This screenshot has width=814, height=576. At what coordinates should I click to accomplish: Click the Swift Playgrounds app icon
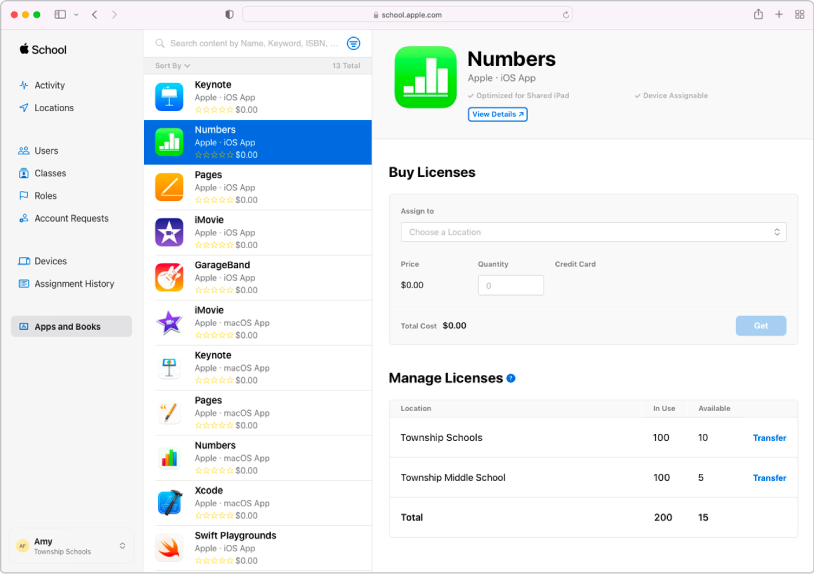169,547
